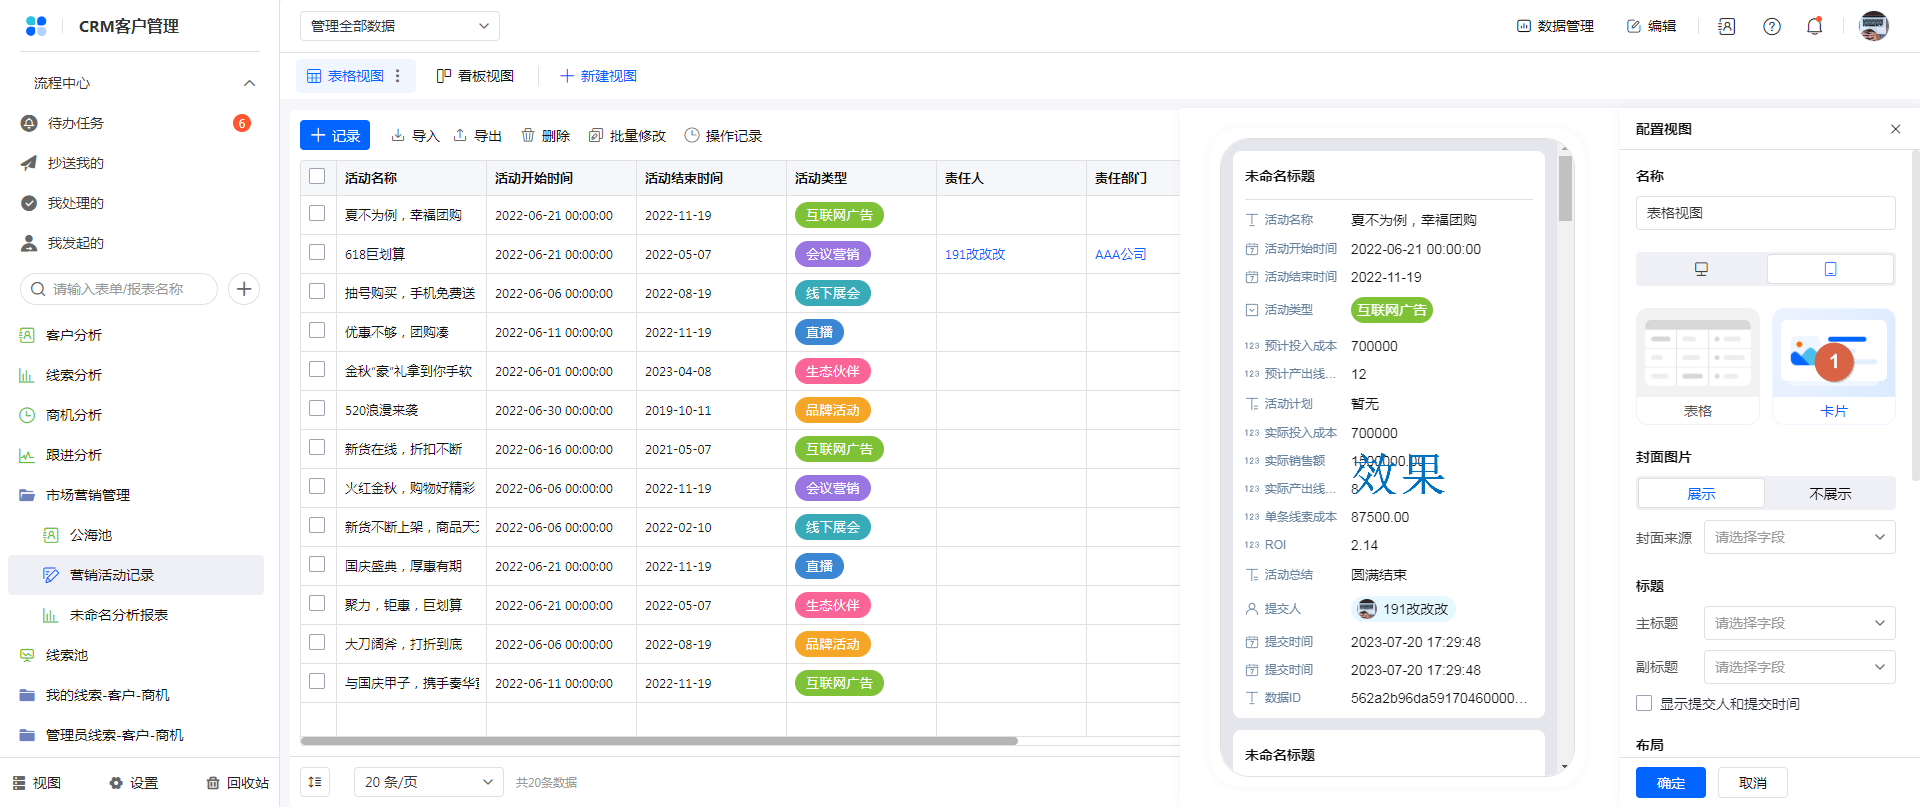Open the 封面来源 field dropdown
The image size is (1920, 807).
[x=1798, y=537]
